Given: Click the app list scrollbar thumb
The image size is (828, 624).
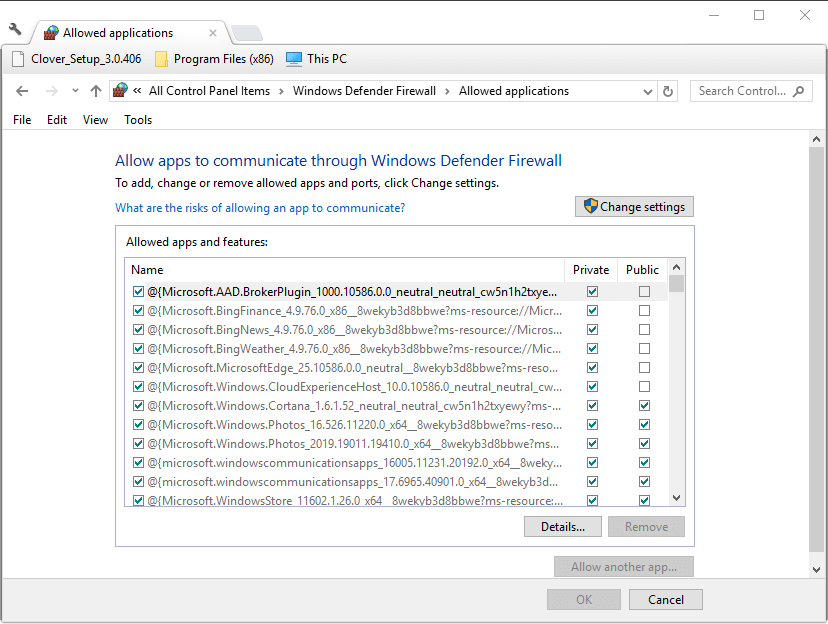Looking at the screenshot, I should click(676, 284).
